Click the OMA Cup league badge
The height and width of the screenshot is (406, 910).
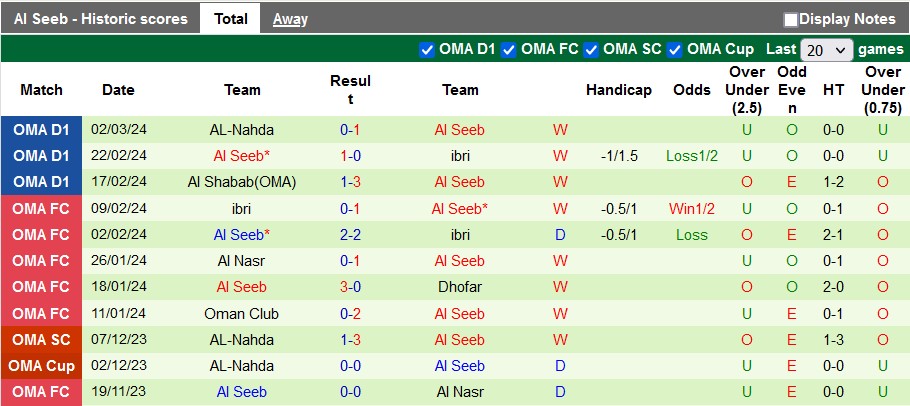[x=41, y=366]
